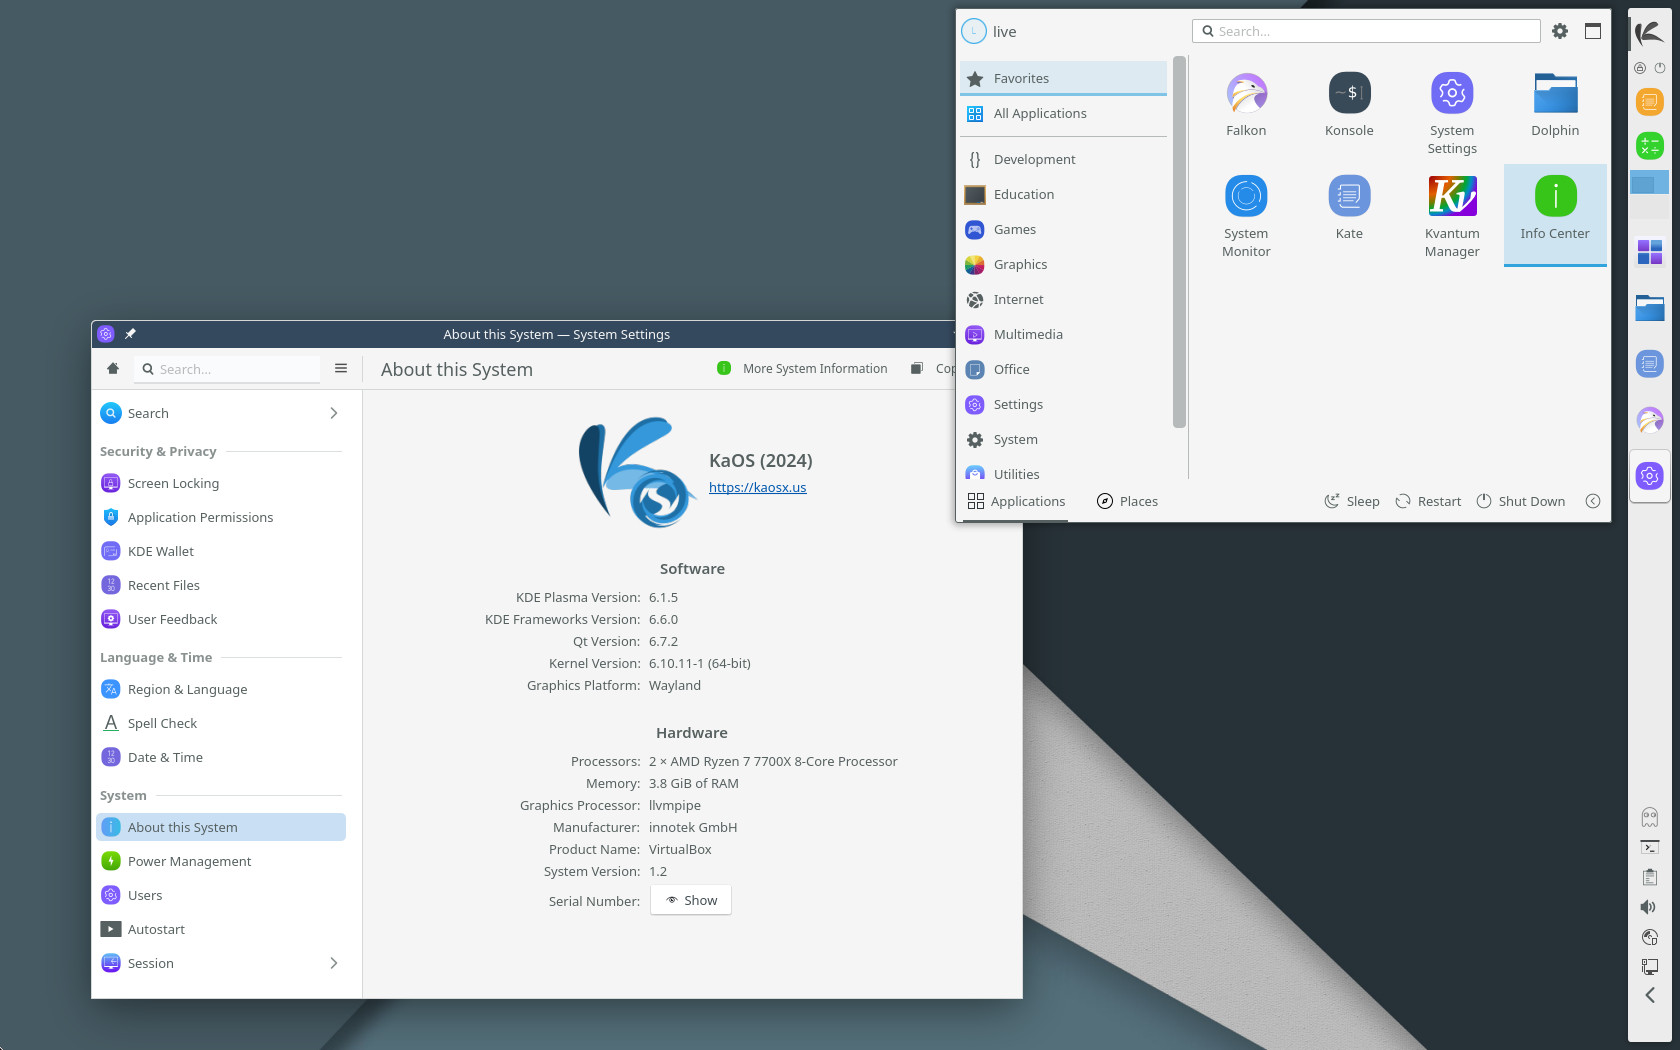
Task: Open the purple-blue tiles icon in panel
Action: (x=1650, y=252)
